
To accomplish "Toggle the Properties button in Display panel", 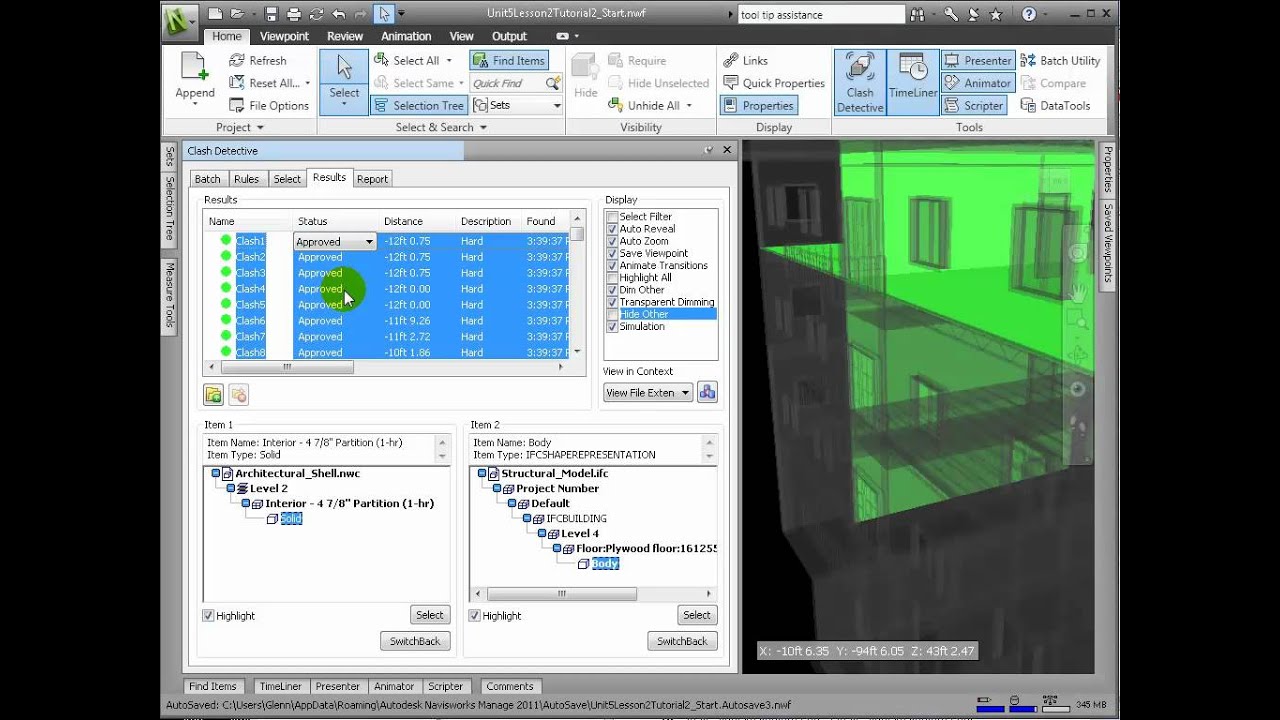I will point(758,105).
